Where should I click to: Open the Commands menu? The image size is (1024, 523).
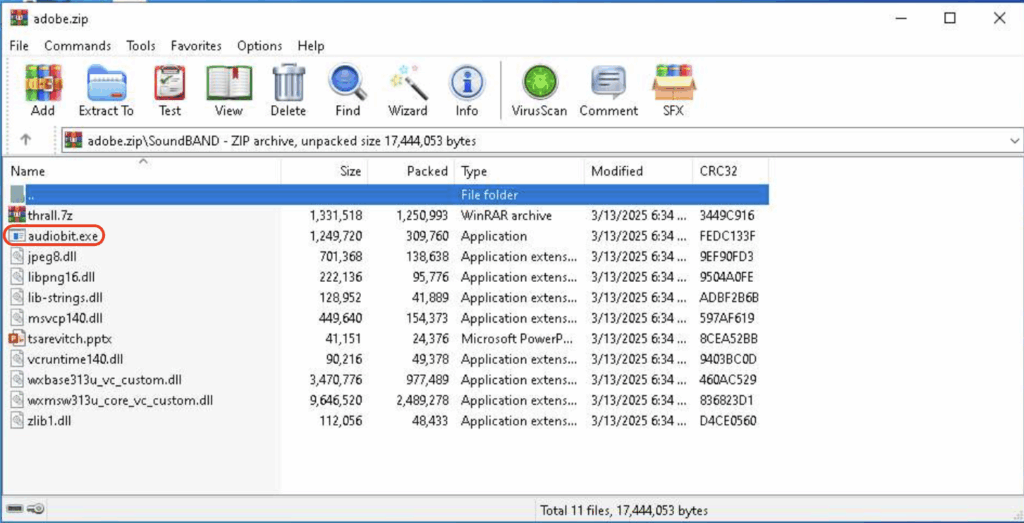[x=78, y=46]
